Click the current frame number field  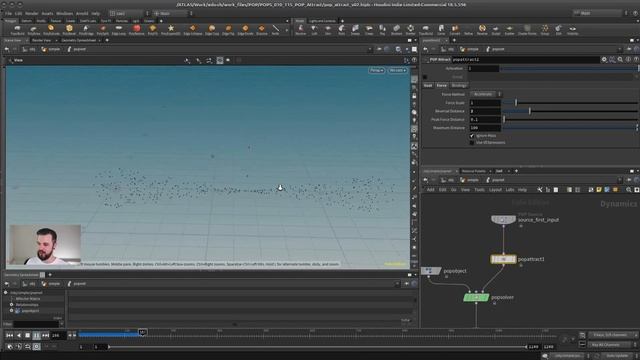(x=57, y=336)
